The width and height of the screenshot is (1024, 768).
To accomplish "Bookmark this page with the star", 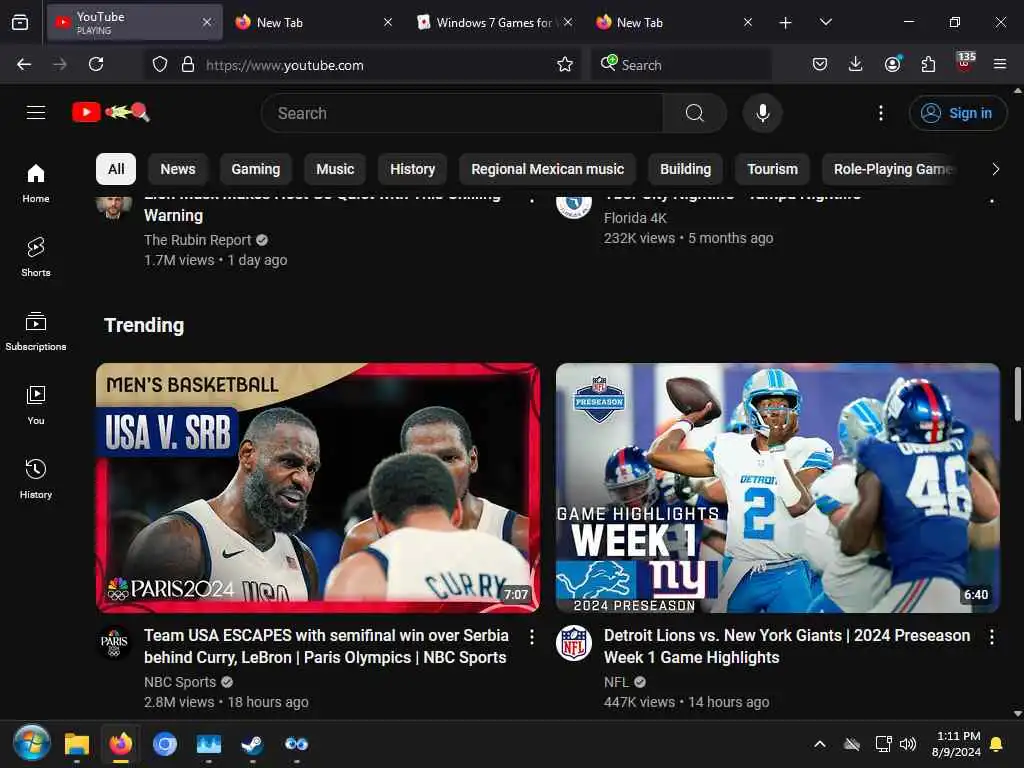I will (x=565, y=64).
